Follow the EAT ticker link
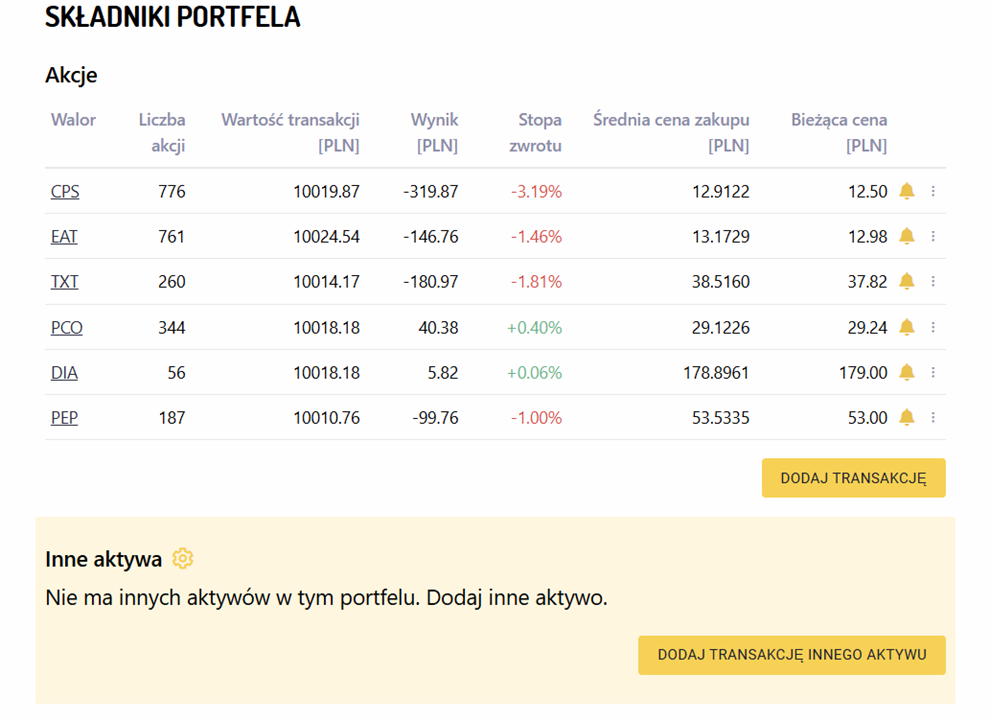 coord(64,237)
